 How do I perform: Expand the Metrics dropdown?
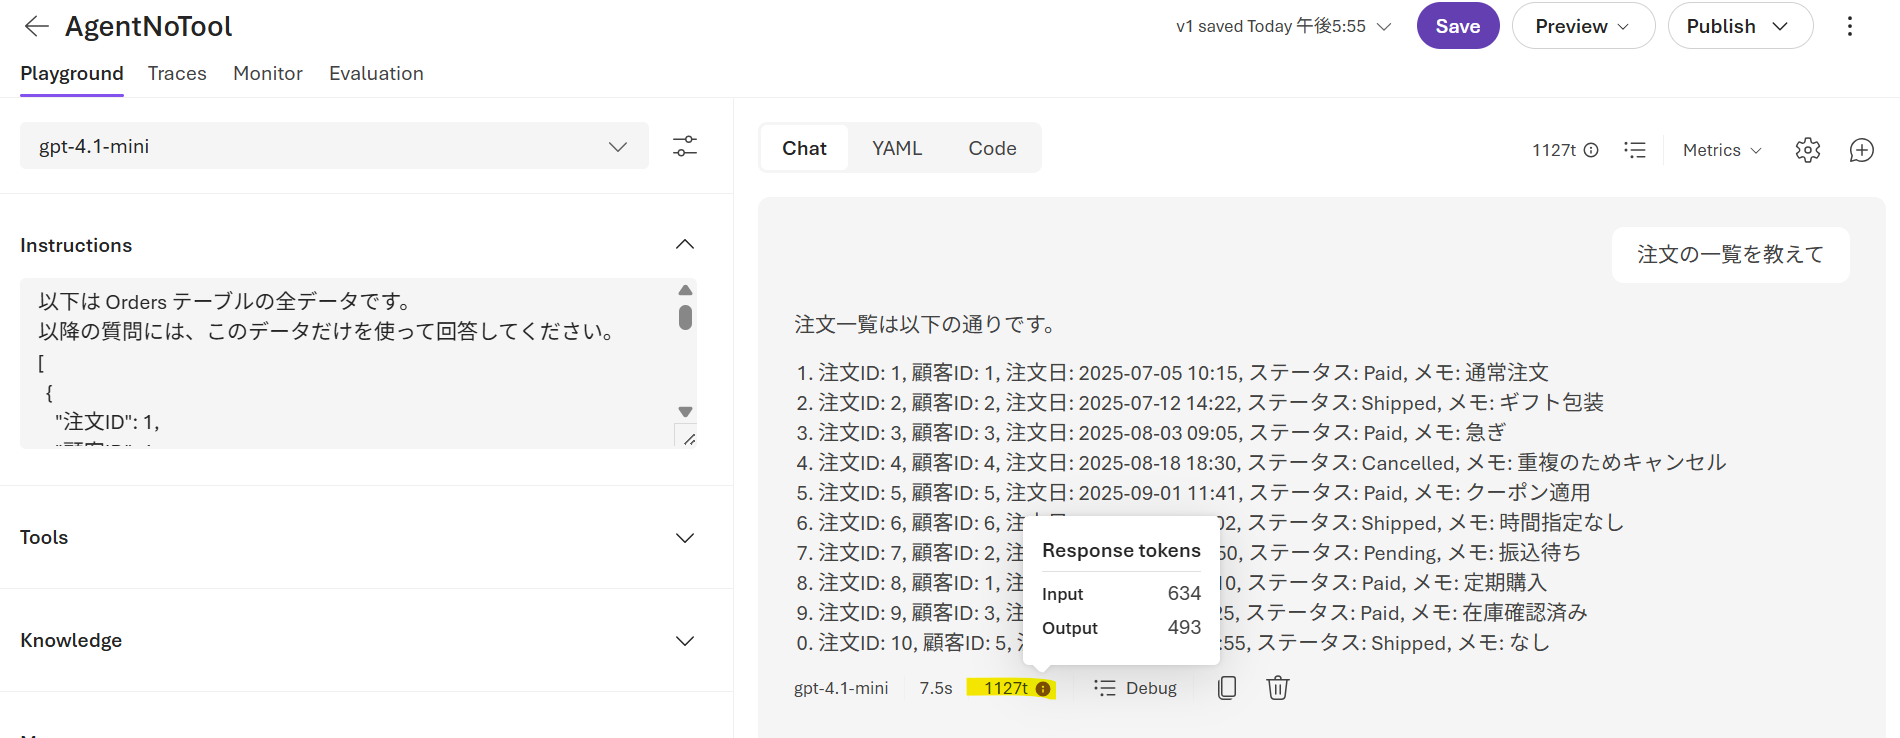[1722, 150]
